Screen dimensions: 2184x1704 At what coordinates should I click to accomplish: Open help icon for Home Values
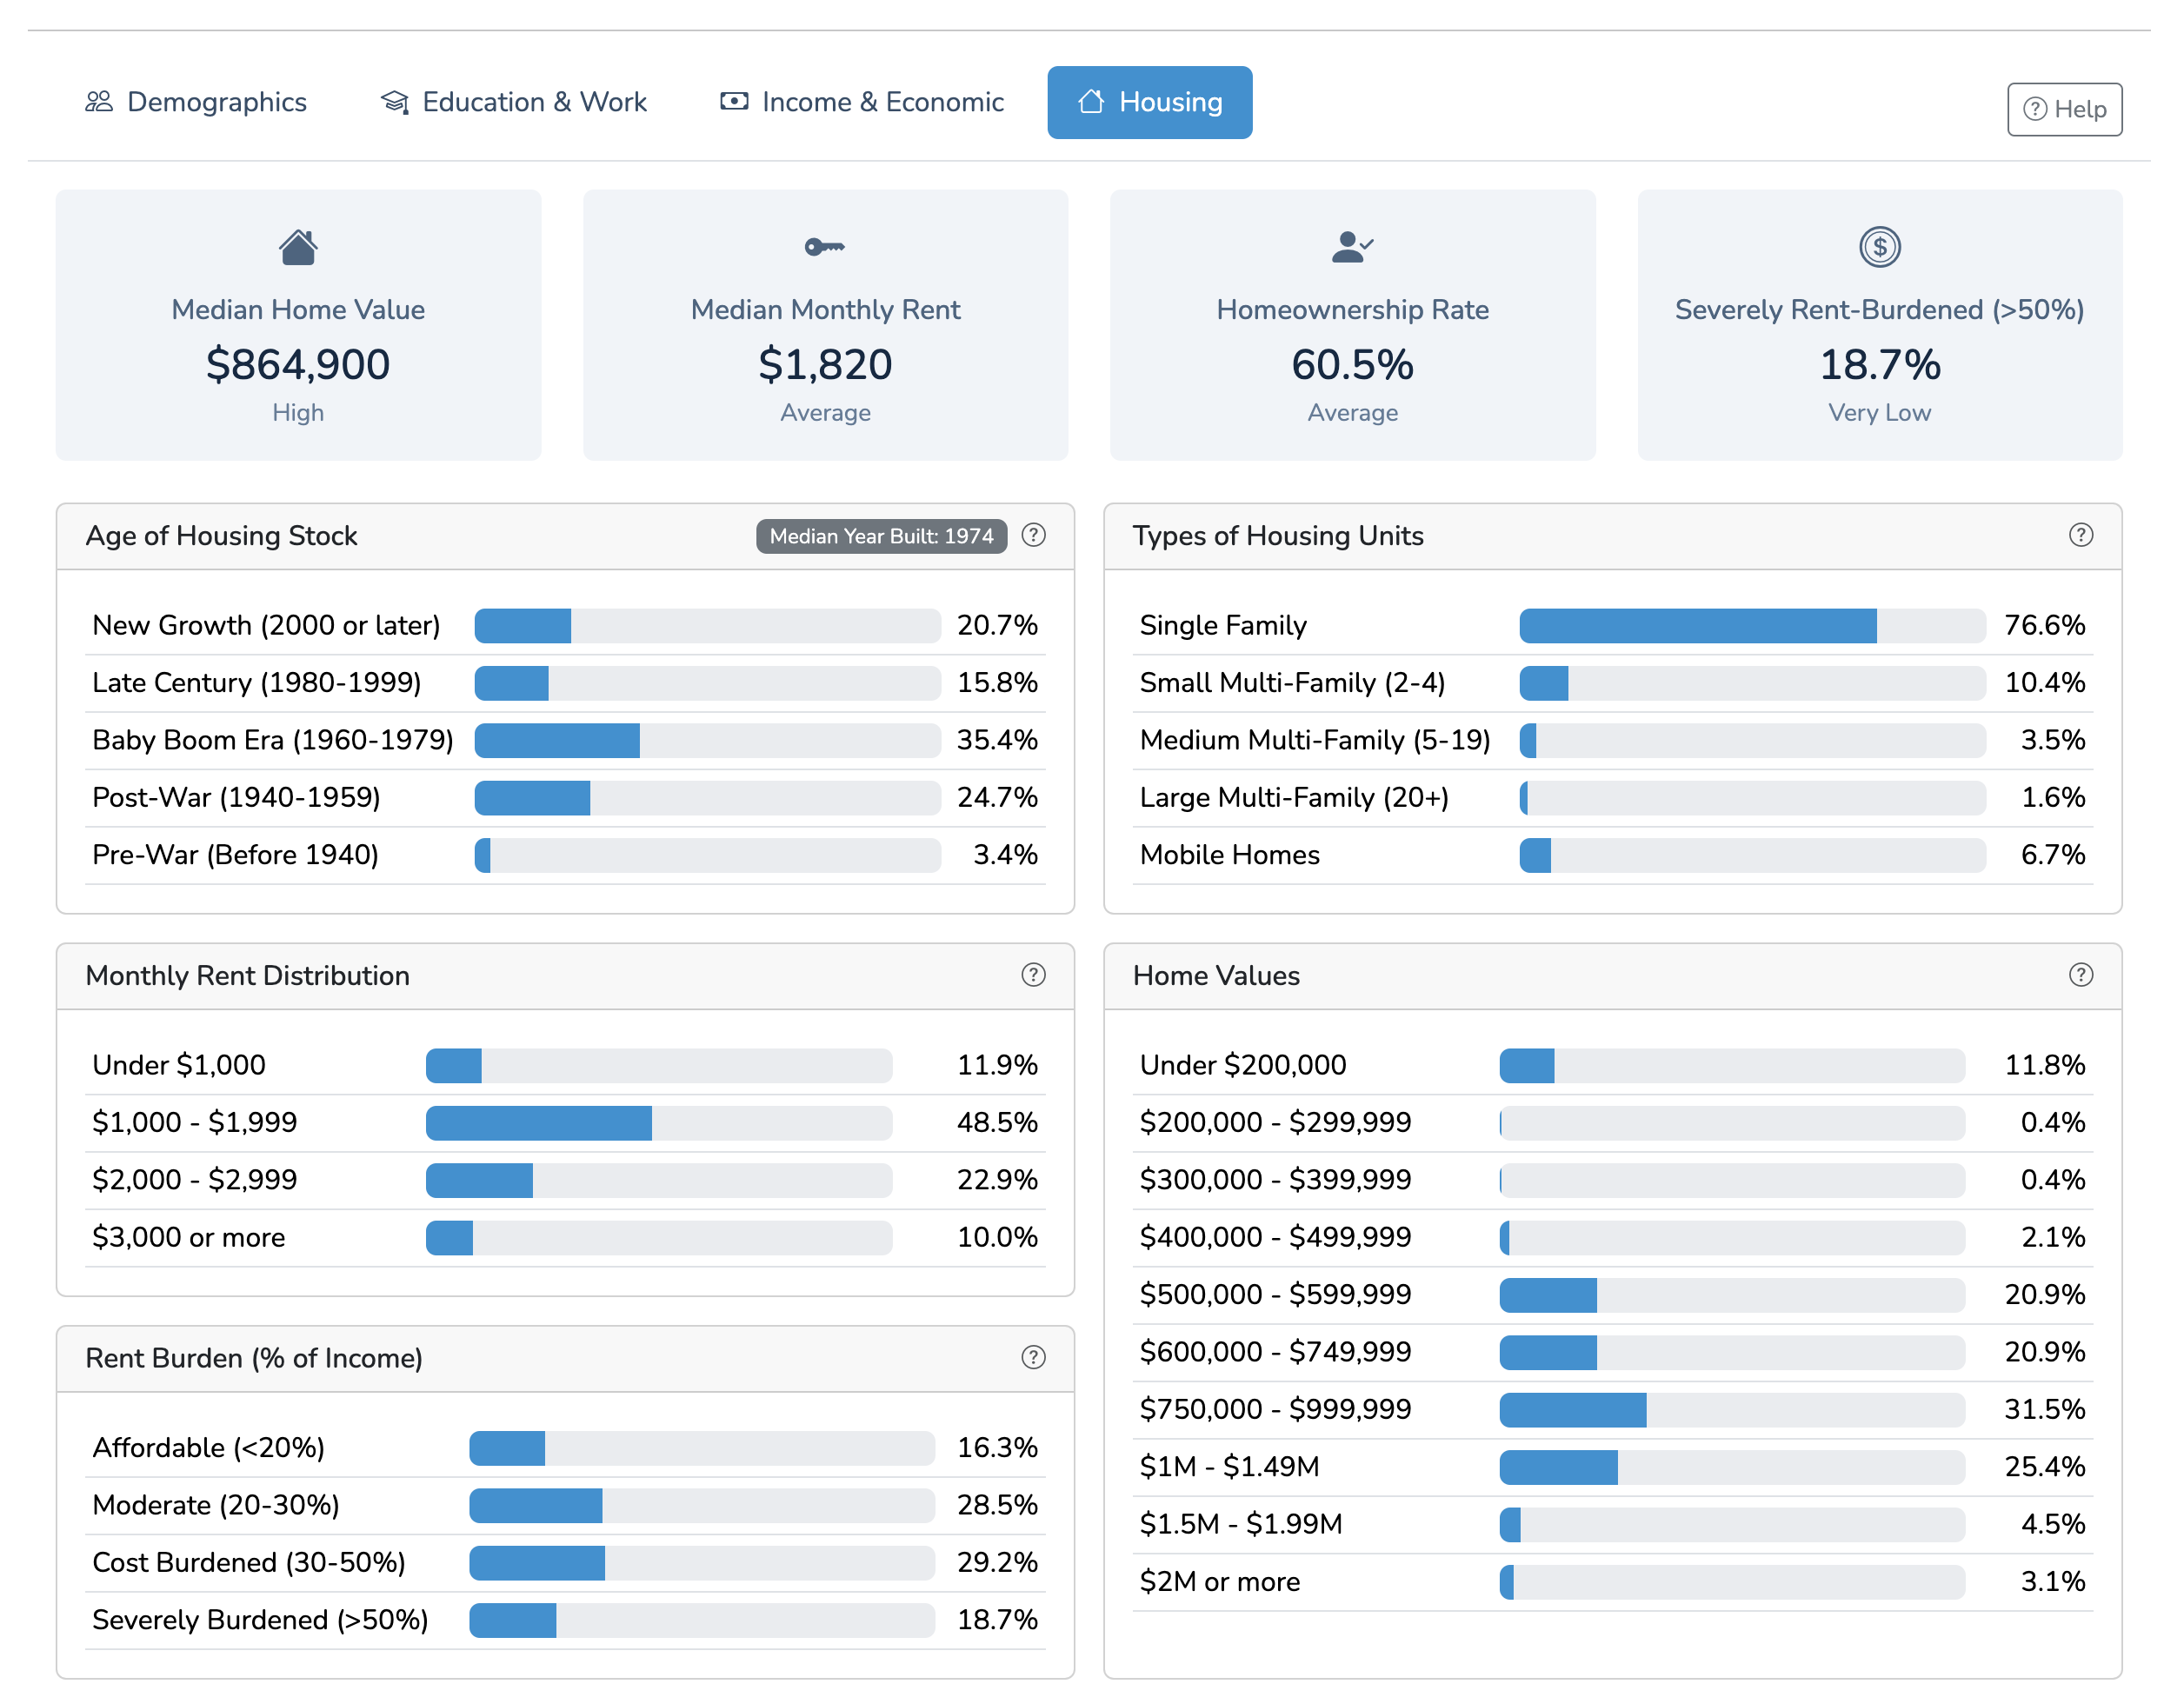2081,975
